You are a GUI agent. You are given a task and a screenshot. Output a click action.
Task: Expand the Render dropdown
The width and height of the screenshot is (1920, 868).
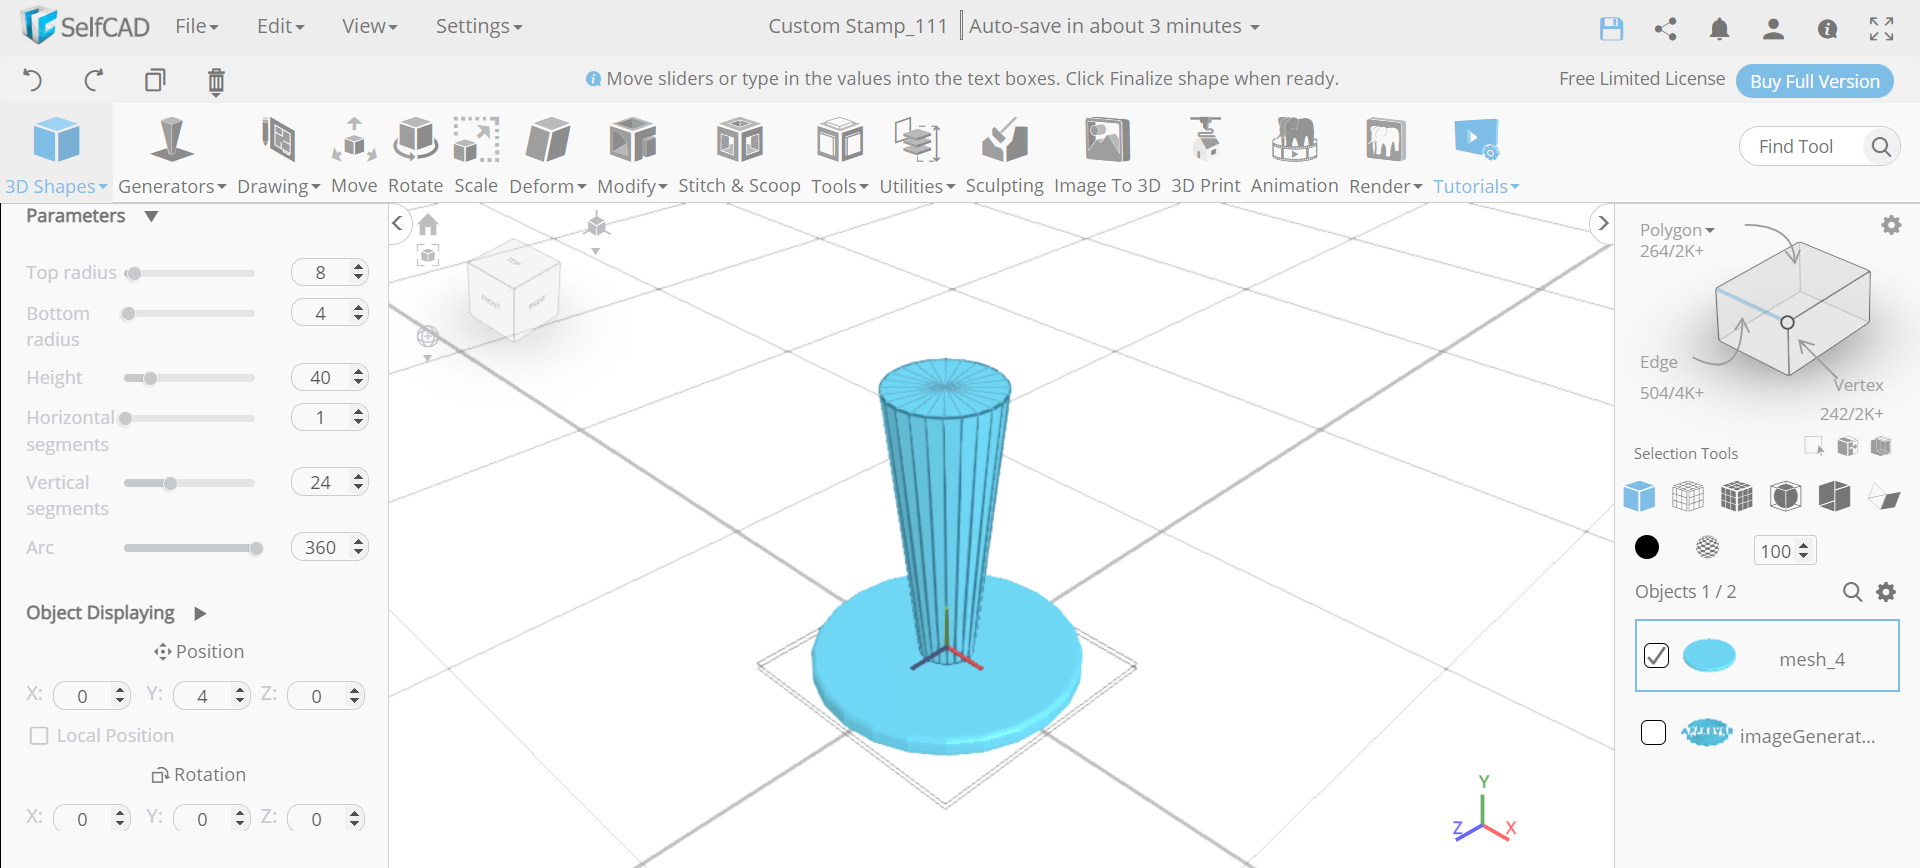point(1385,186)
